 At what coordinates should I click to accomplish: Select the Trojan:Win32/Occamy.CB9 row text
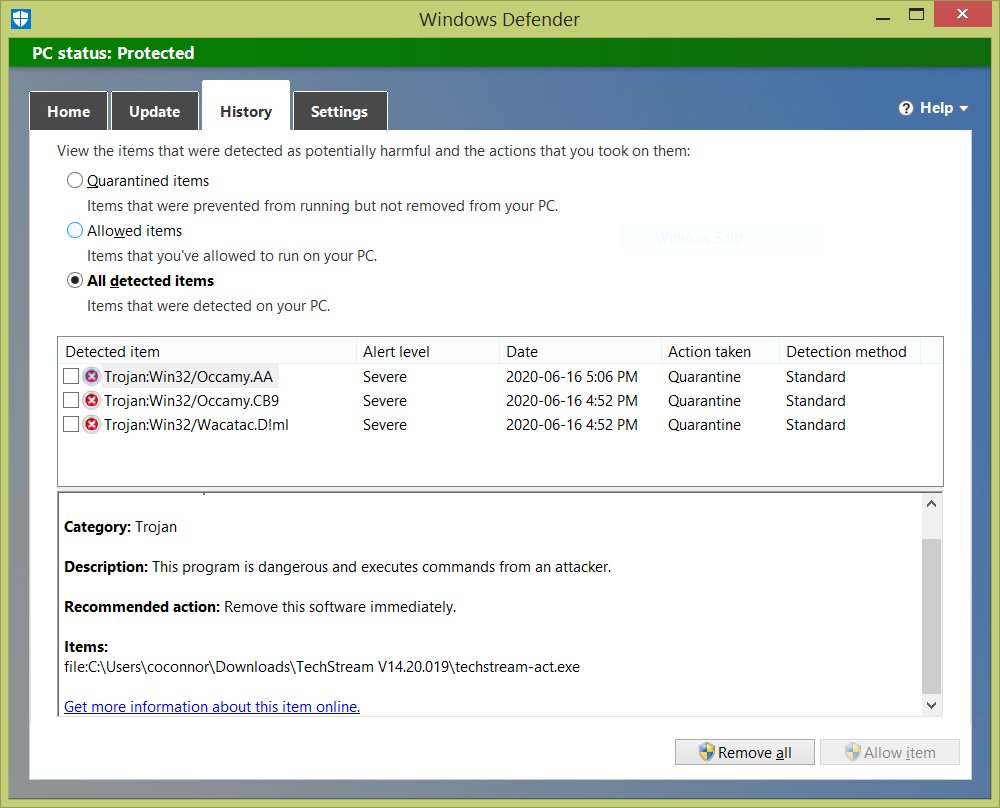tap(191, 400)
